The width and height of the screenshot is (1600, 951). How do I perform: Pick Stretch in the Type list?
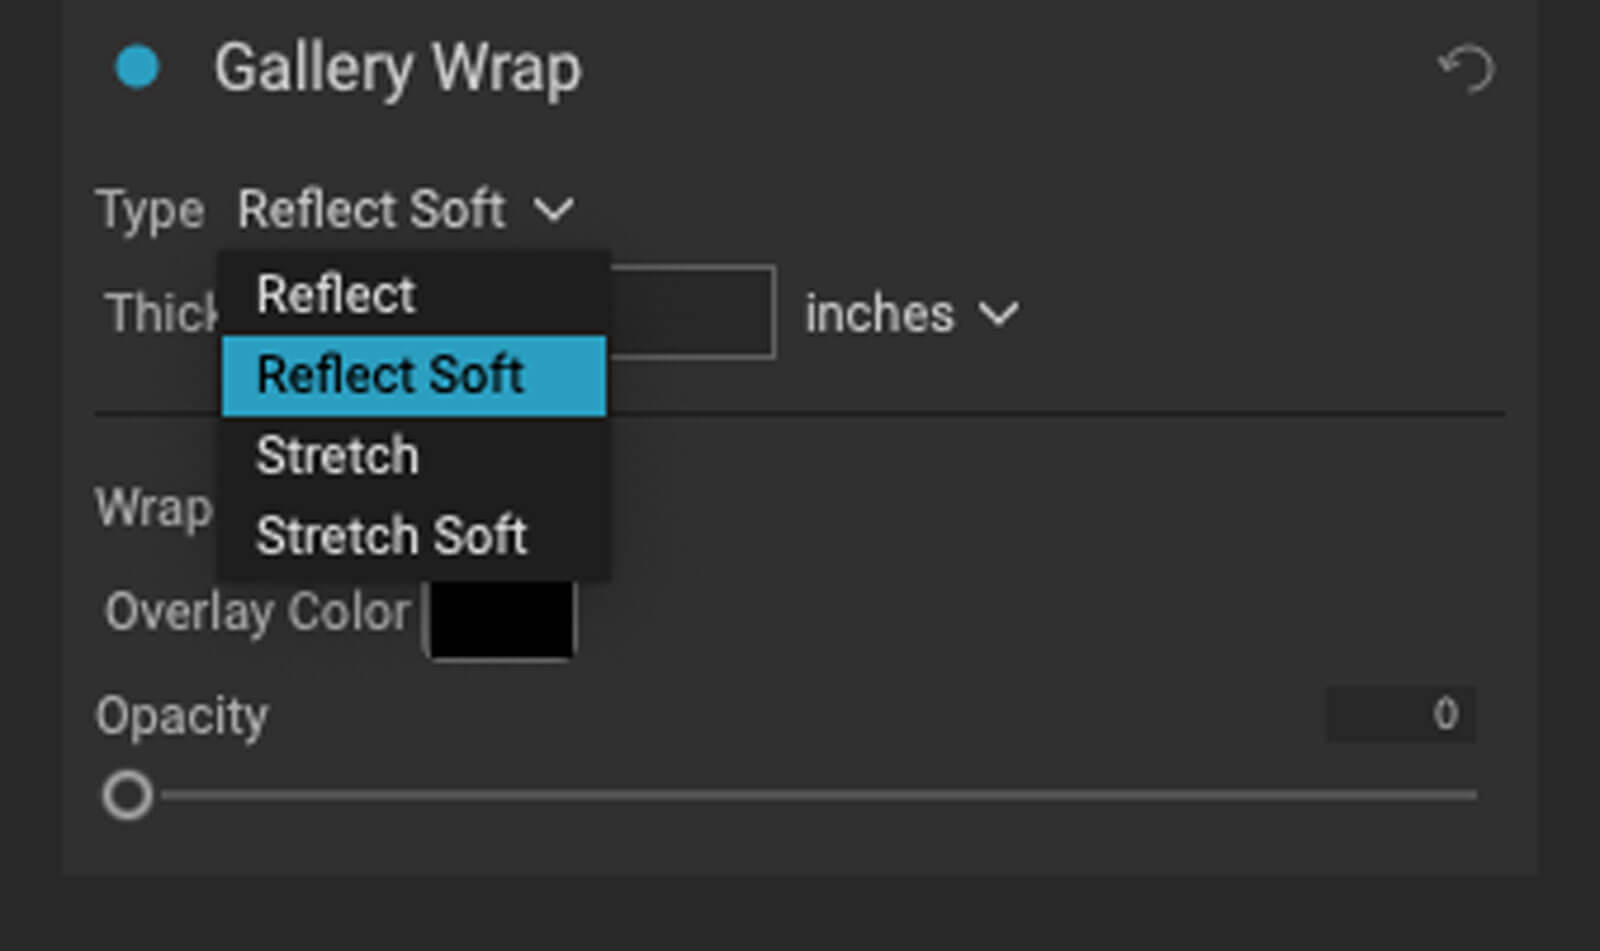(337, 456)
